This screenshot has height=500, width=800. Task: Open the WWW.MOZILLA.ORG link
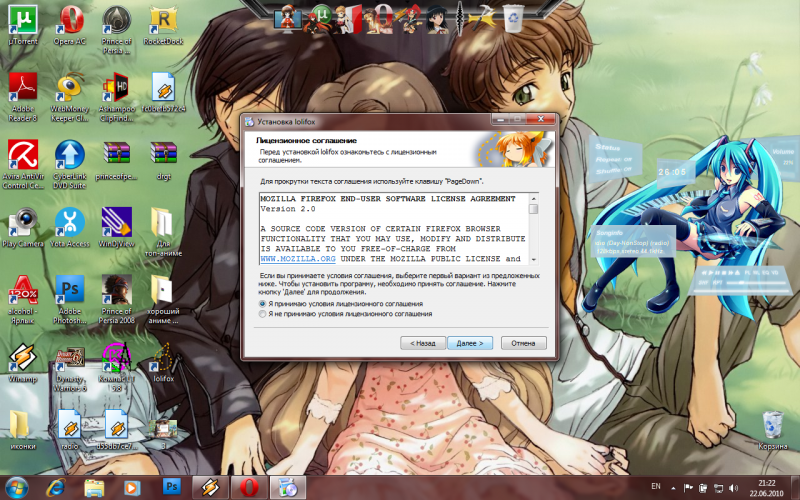(x=298, y=259)
